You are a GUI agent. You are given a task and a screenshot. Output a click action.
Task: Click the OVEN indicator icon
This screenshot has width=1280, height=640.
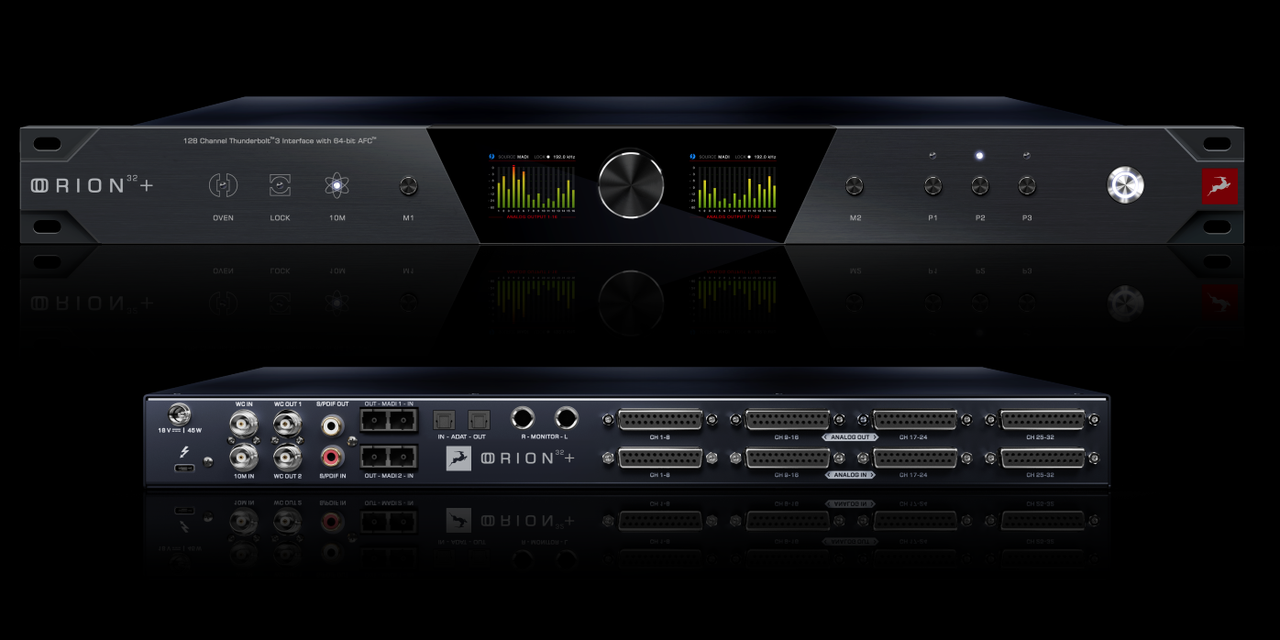(x=223, y=186)
